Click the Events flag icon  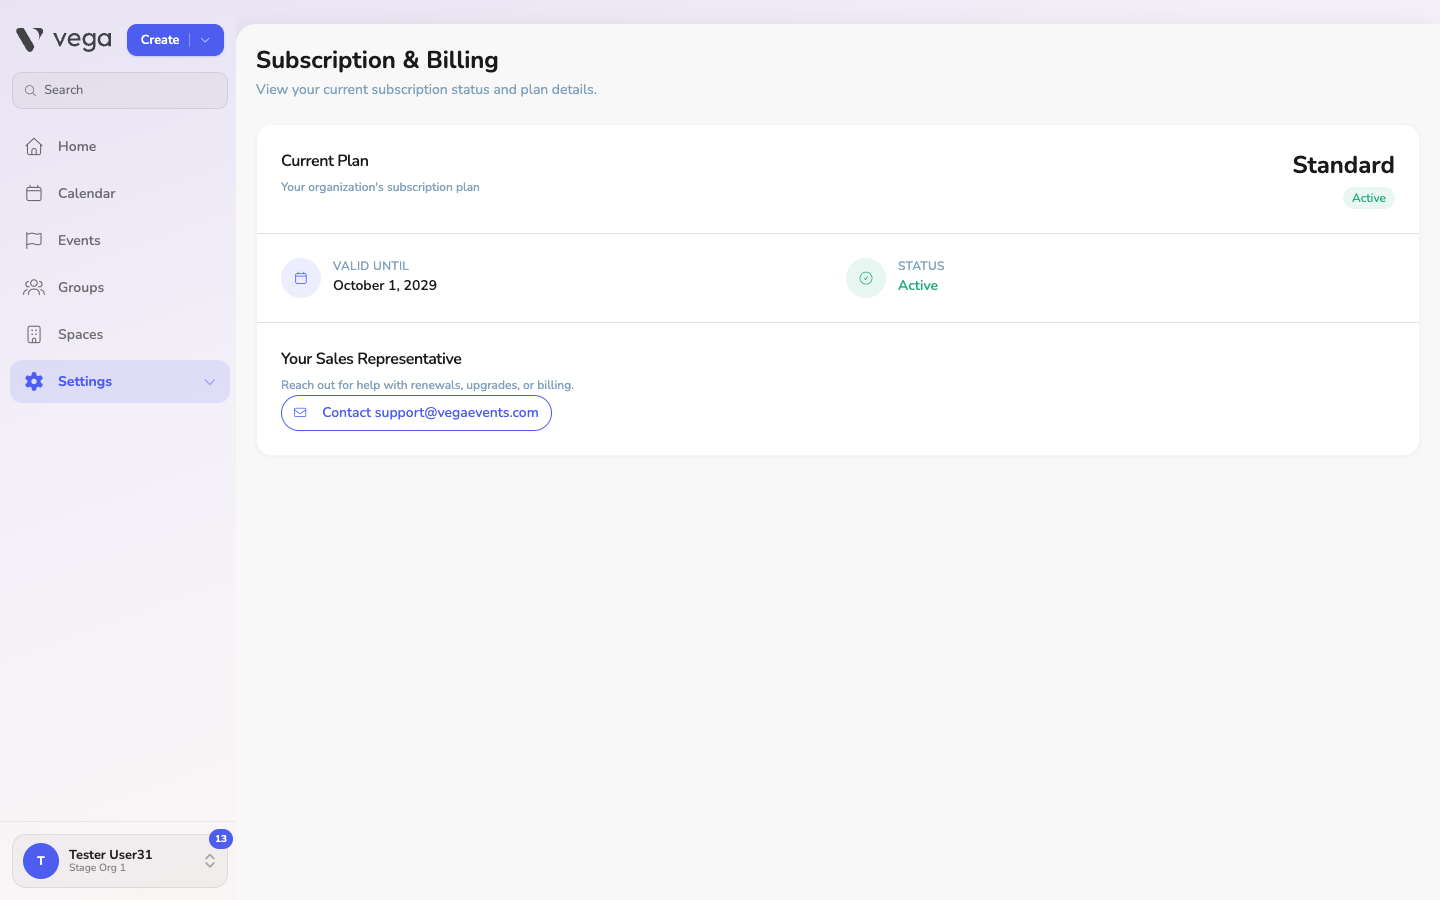point(34,241)
